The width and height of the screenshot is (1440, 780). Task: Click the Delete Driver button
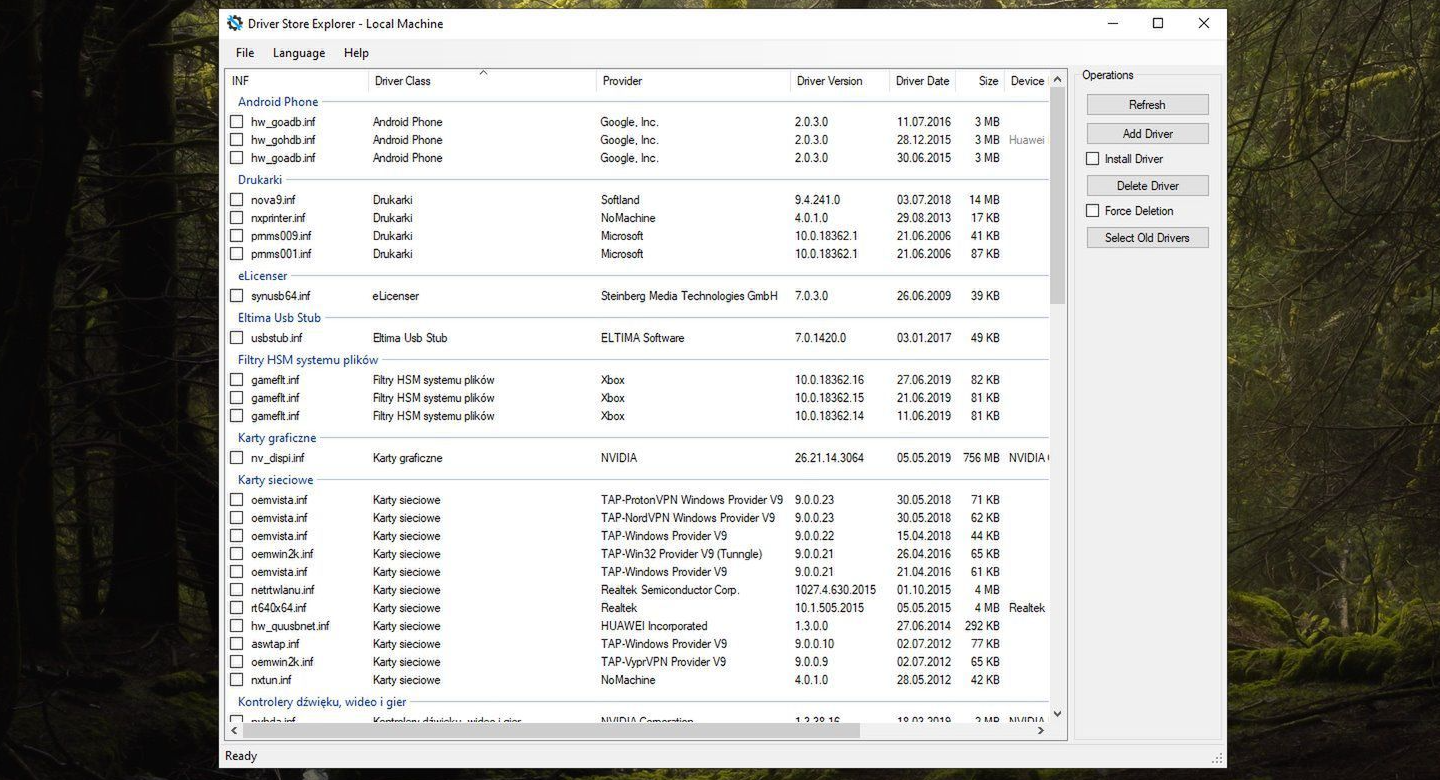pyautogui.click(x=1147, y=185)
